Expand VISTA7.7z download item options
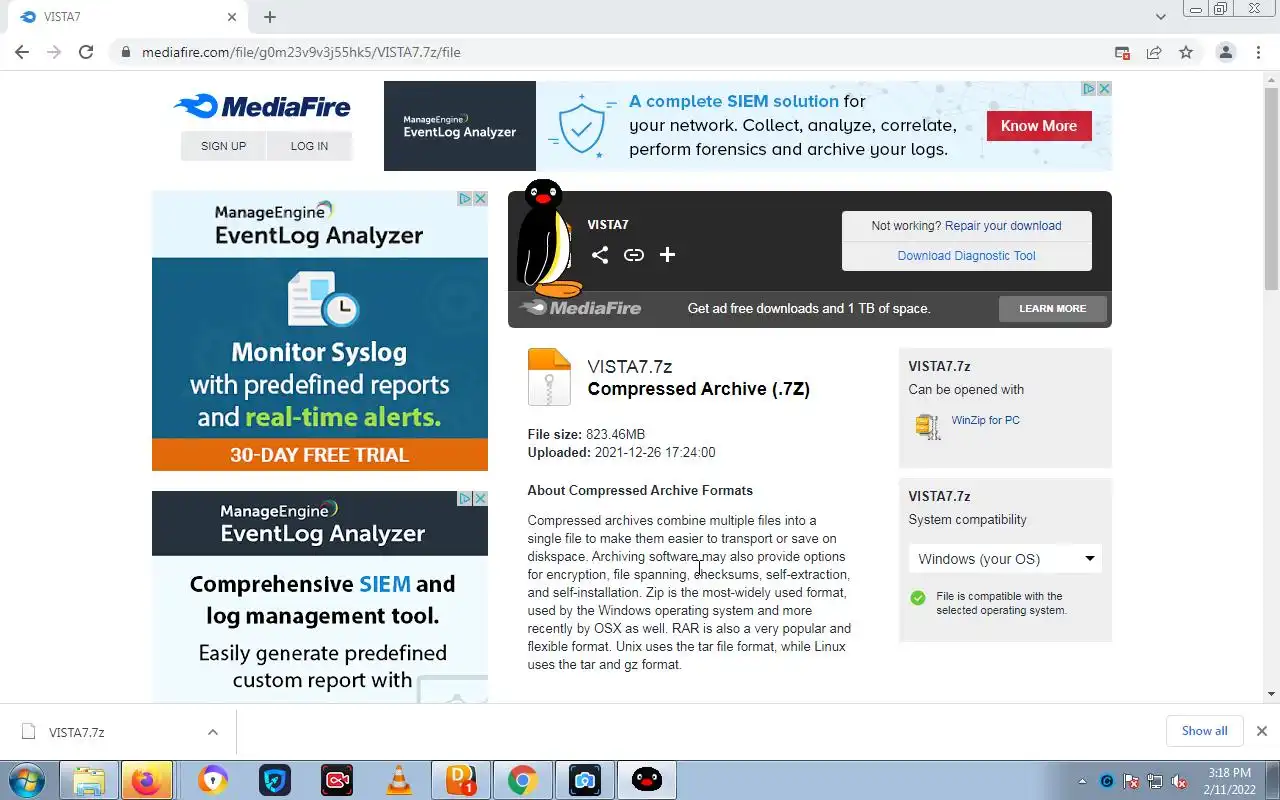 click(213, 732)
